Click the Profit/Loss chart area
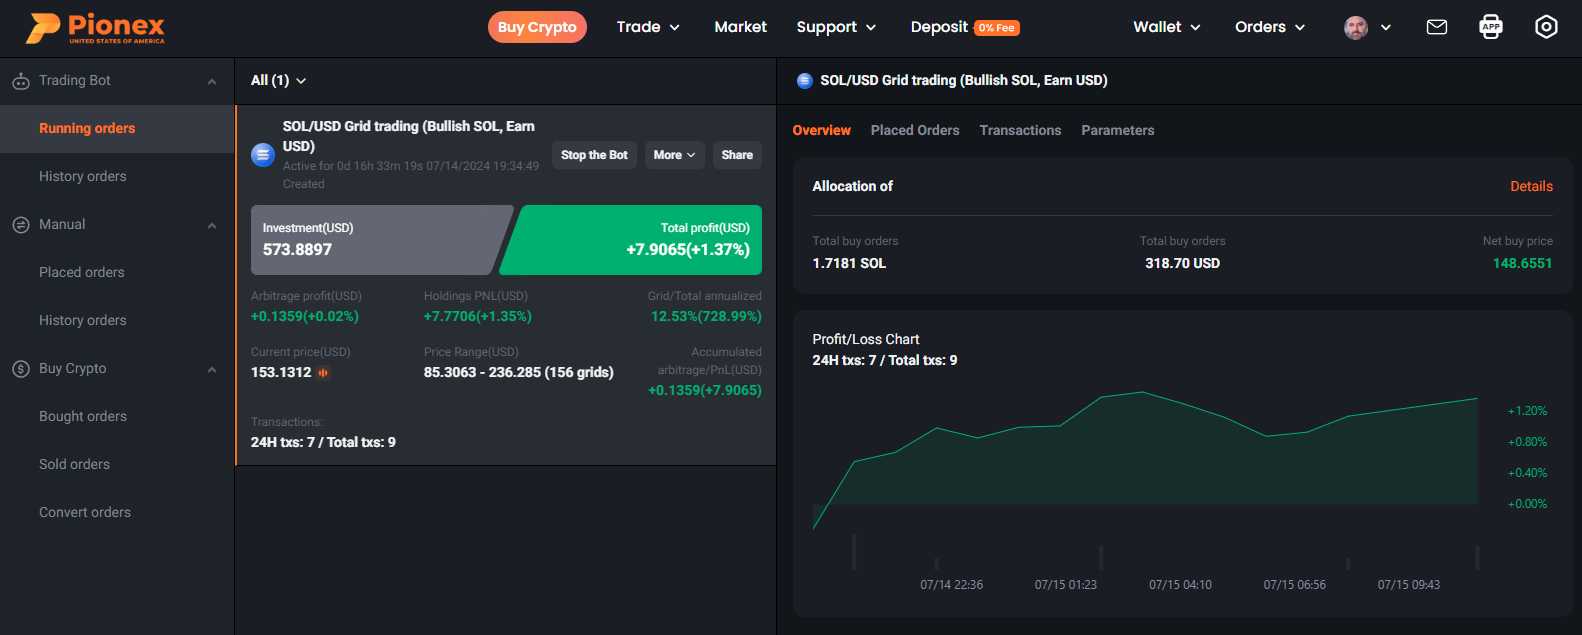Viewport: 1582px width, 635px height. coord(1145,460)
